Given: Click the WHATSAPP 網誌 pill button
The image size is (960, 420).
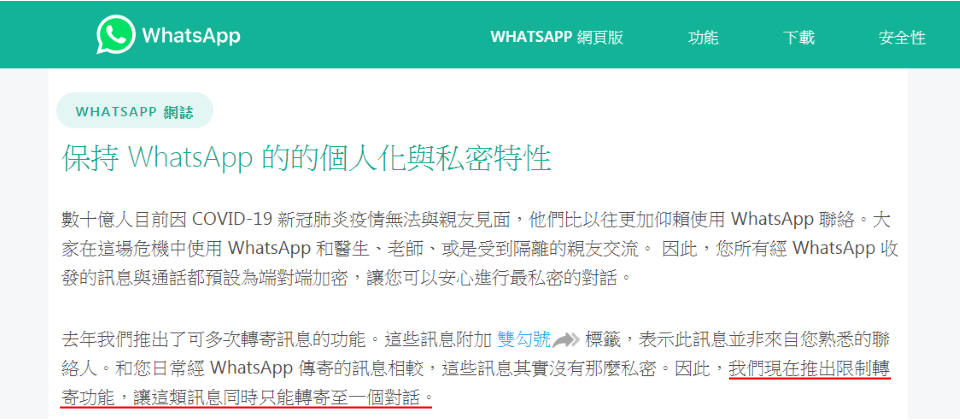Looking at the screenshot, I should (x=134, y=111).
